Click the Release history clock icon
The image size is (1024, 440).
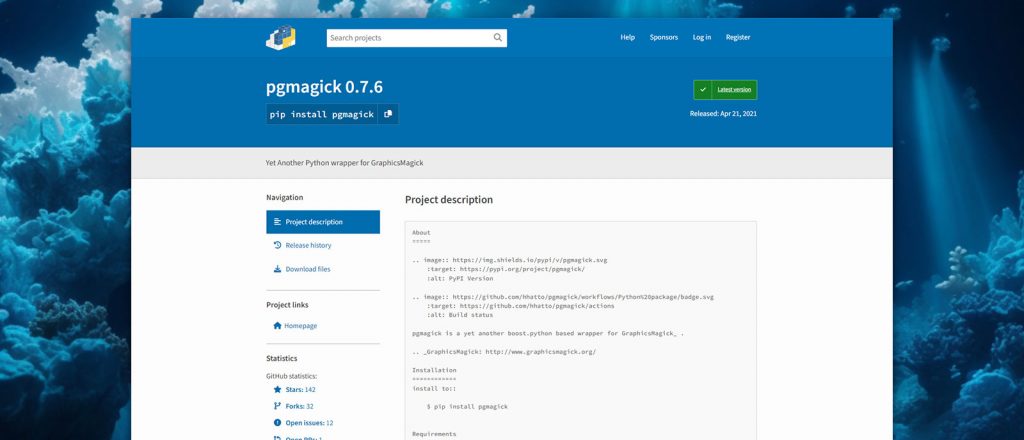point(278,245)
